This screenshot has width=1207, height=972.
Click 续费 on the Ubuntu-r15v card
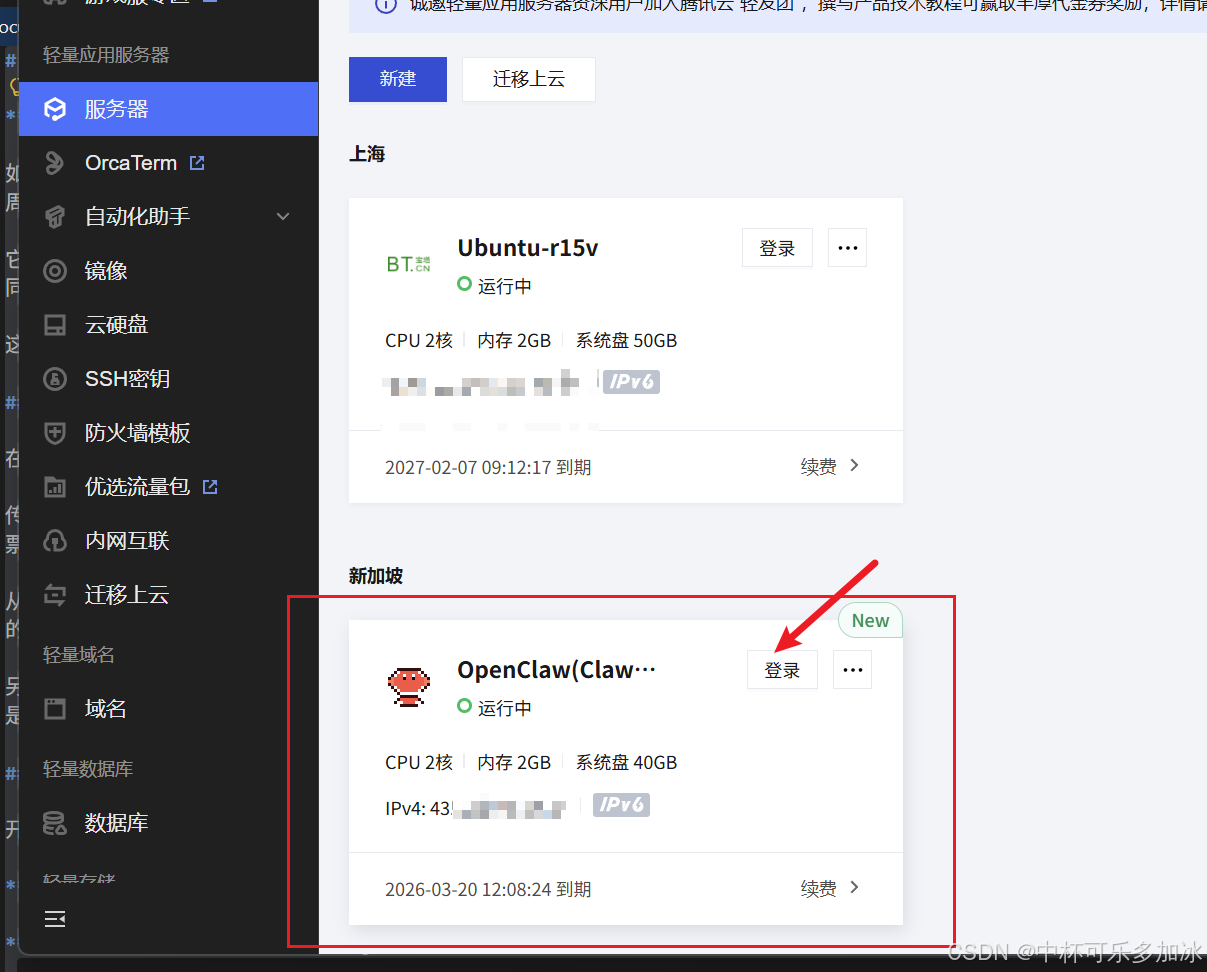818,467
